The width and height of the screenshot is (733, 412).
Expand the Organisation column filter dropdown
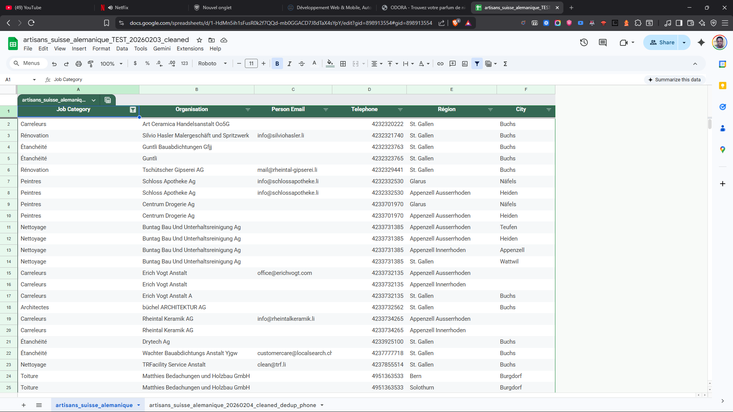pos(248,110)
